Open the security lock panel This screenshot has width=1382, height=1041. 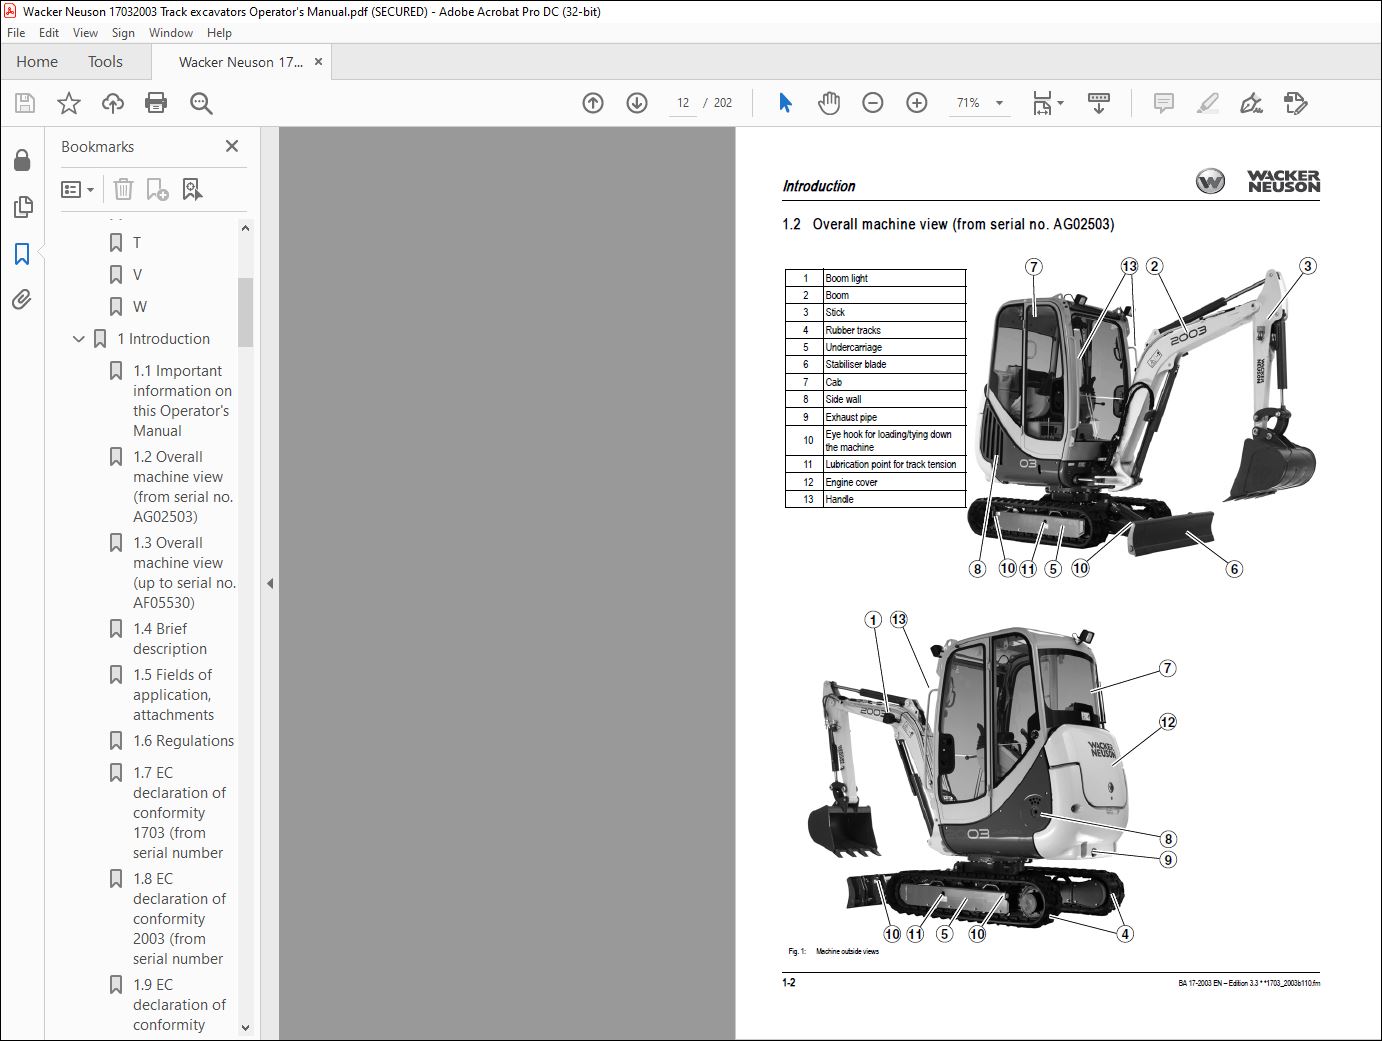click(x=22, y=161)
